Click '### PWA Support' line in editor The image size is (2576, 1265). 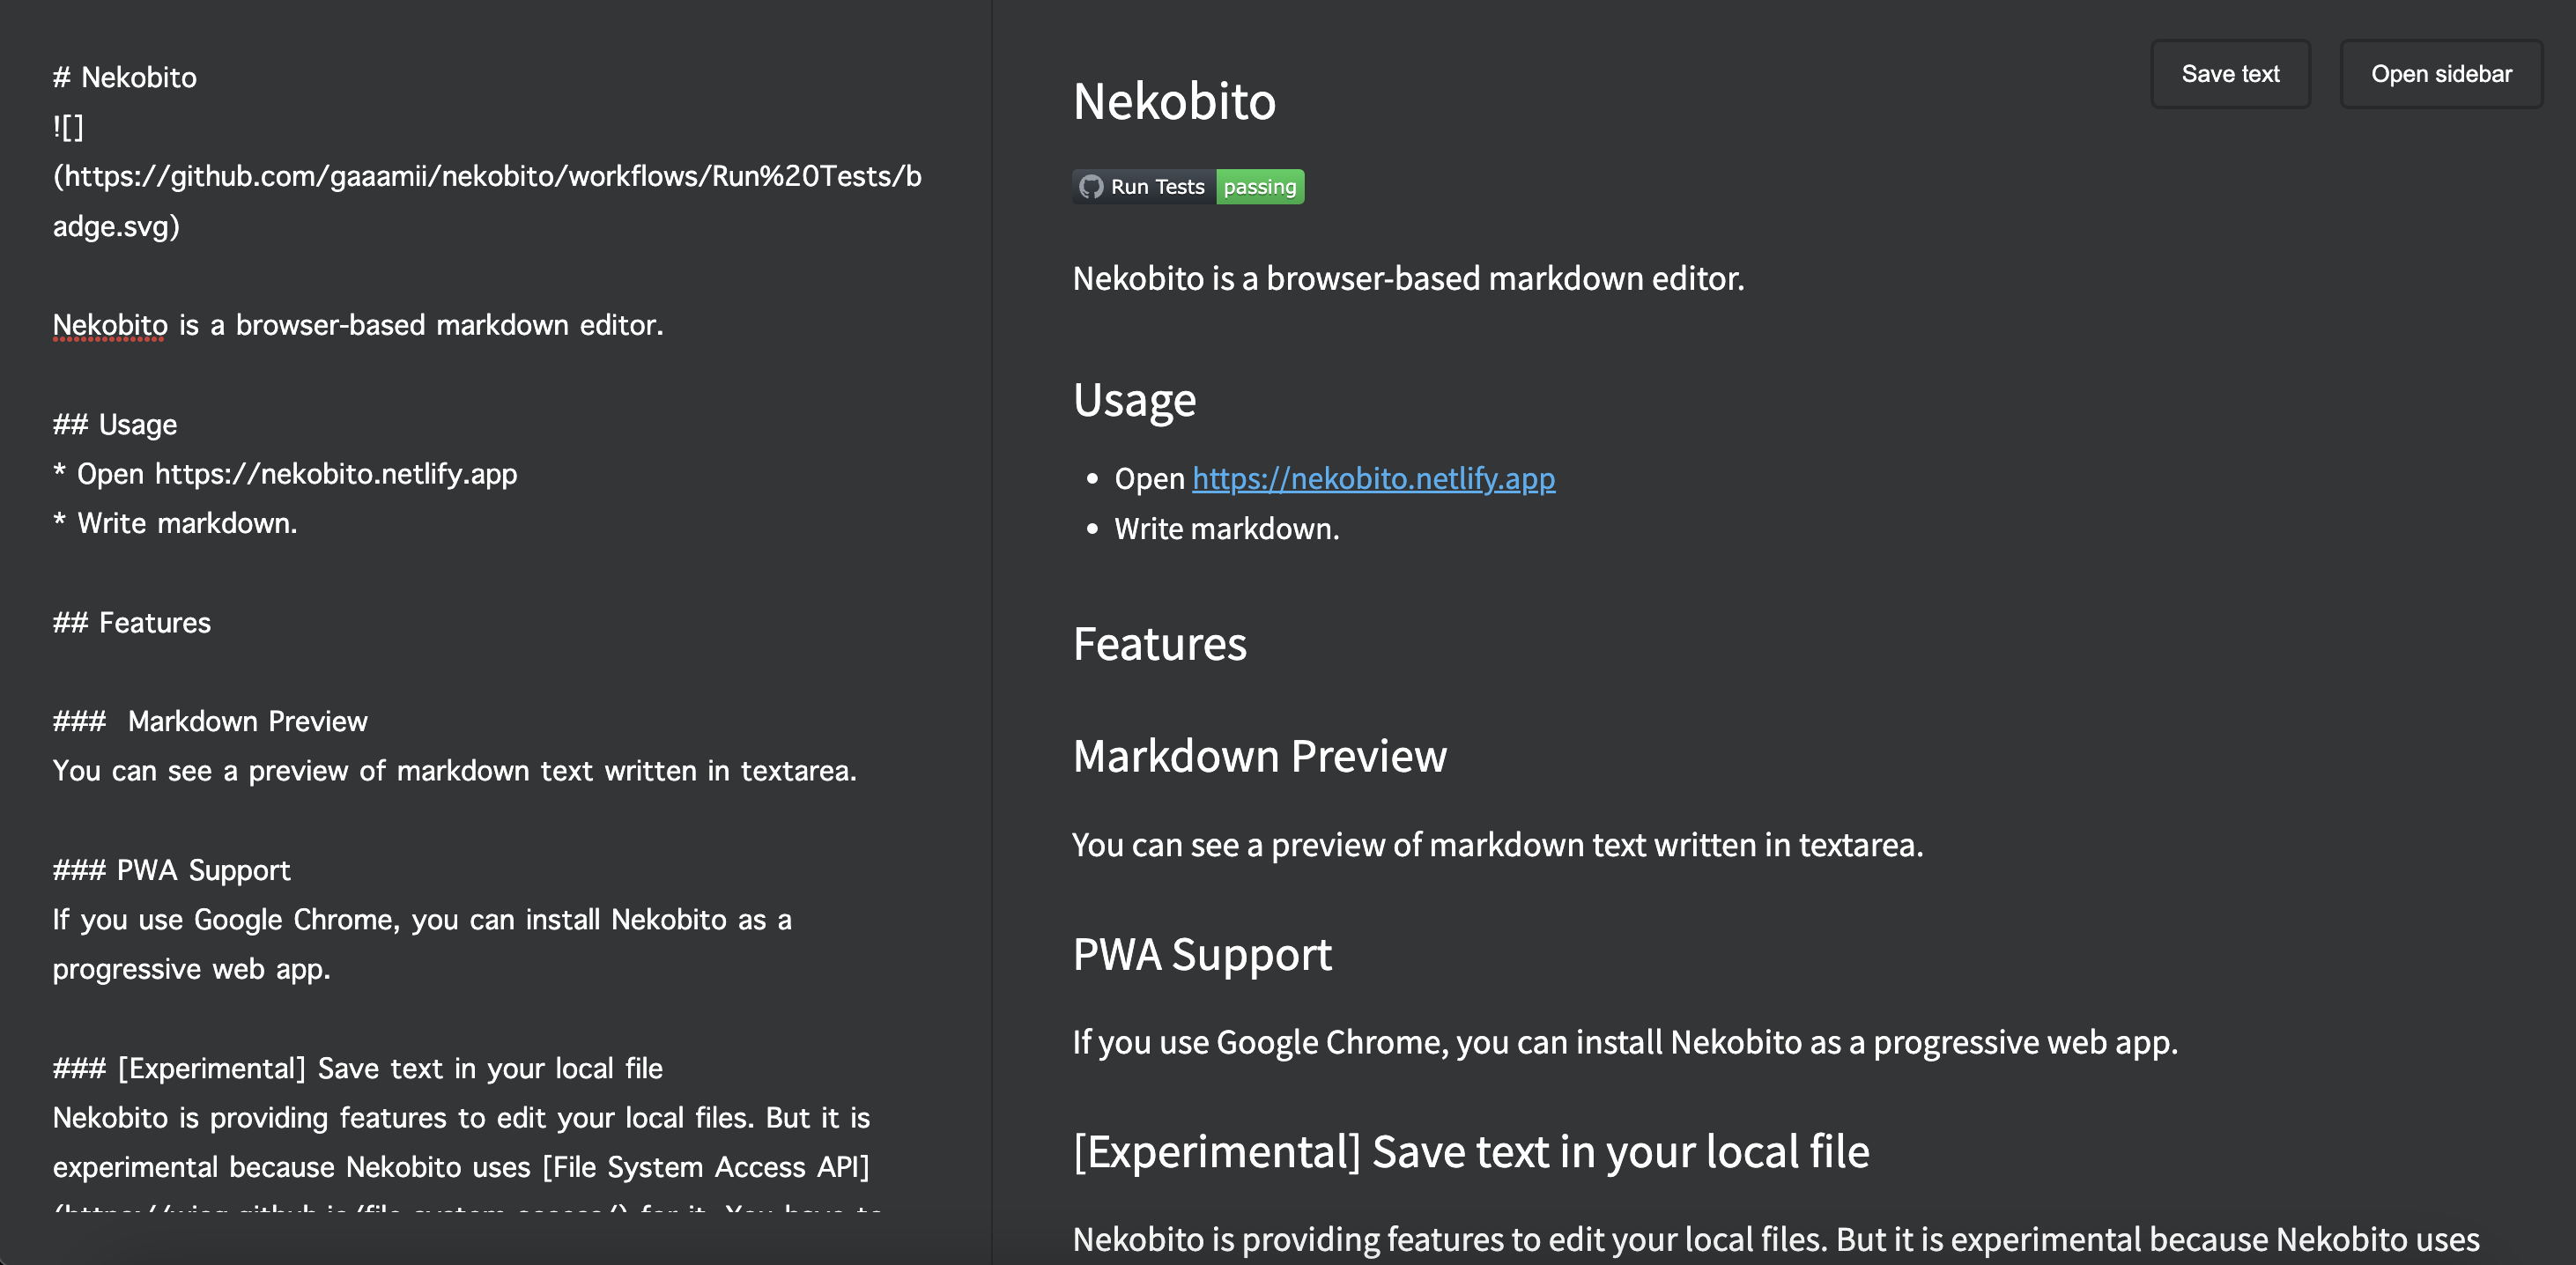pos(172,870)
